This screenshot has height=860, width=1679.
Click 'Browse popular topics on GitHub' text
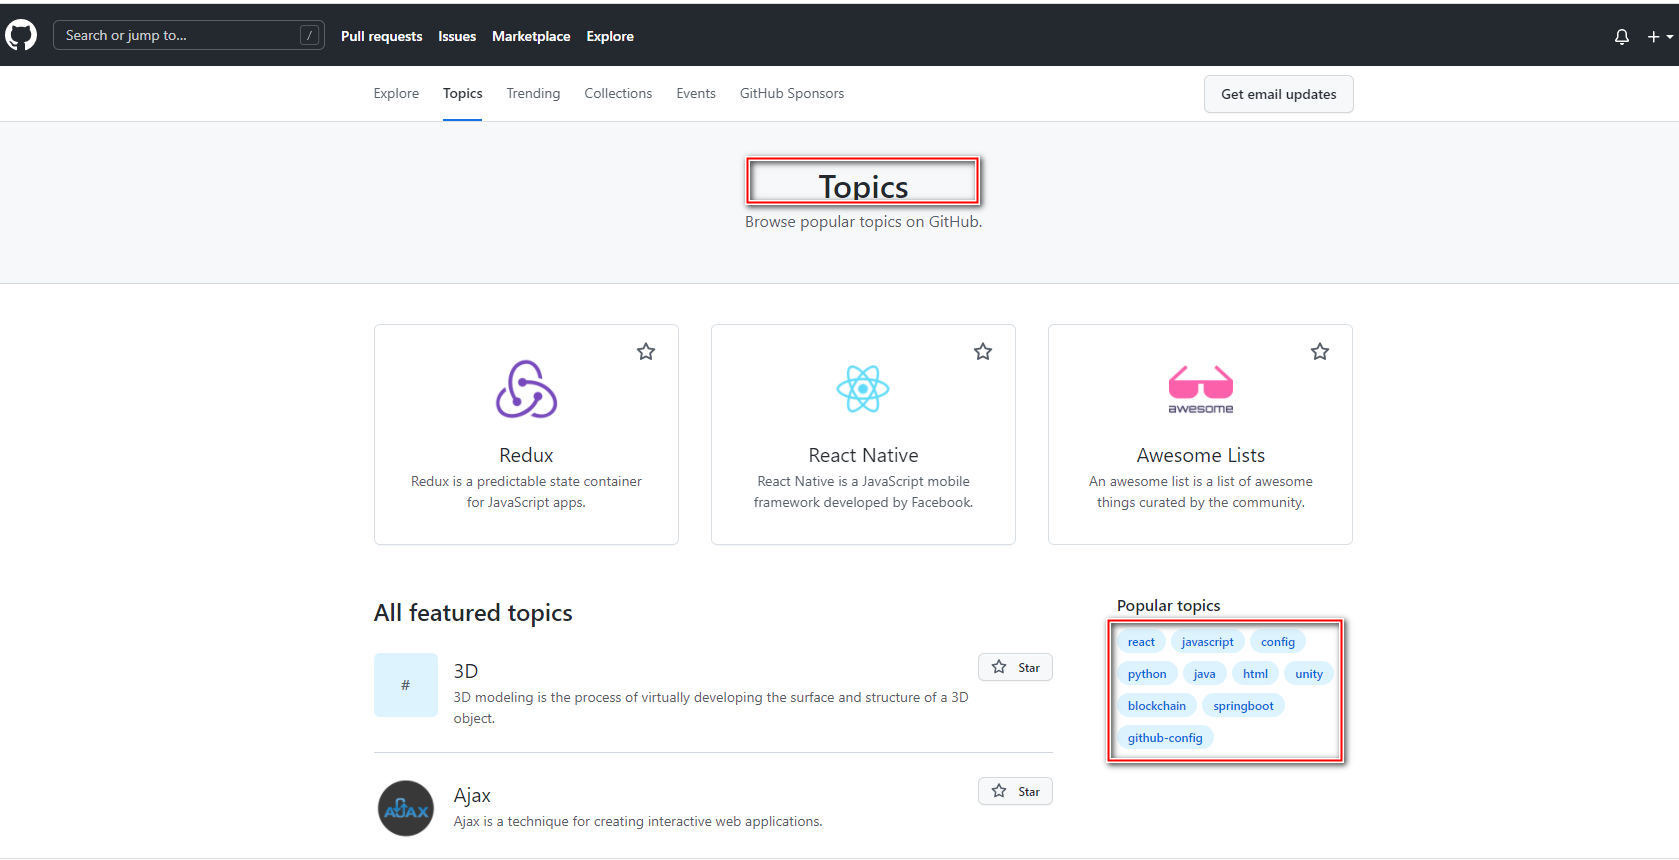863,222
